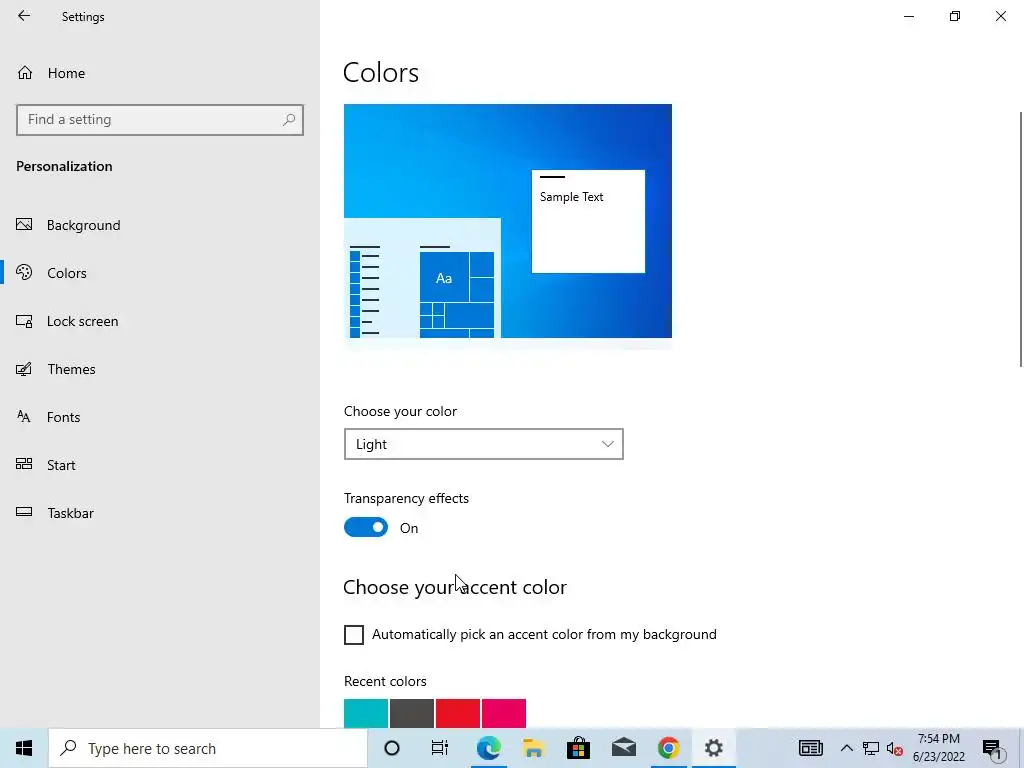Open the Mail app from taskbar
This screenshot has width=1024, height=768.
[x=624, y=748]
